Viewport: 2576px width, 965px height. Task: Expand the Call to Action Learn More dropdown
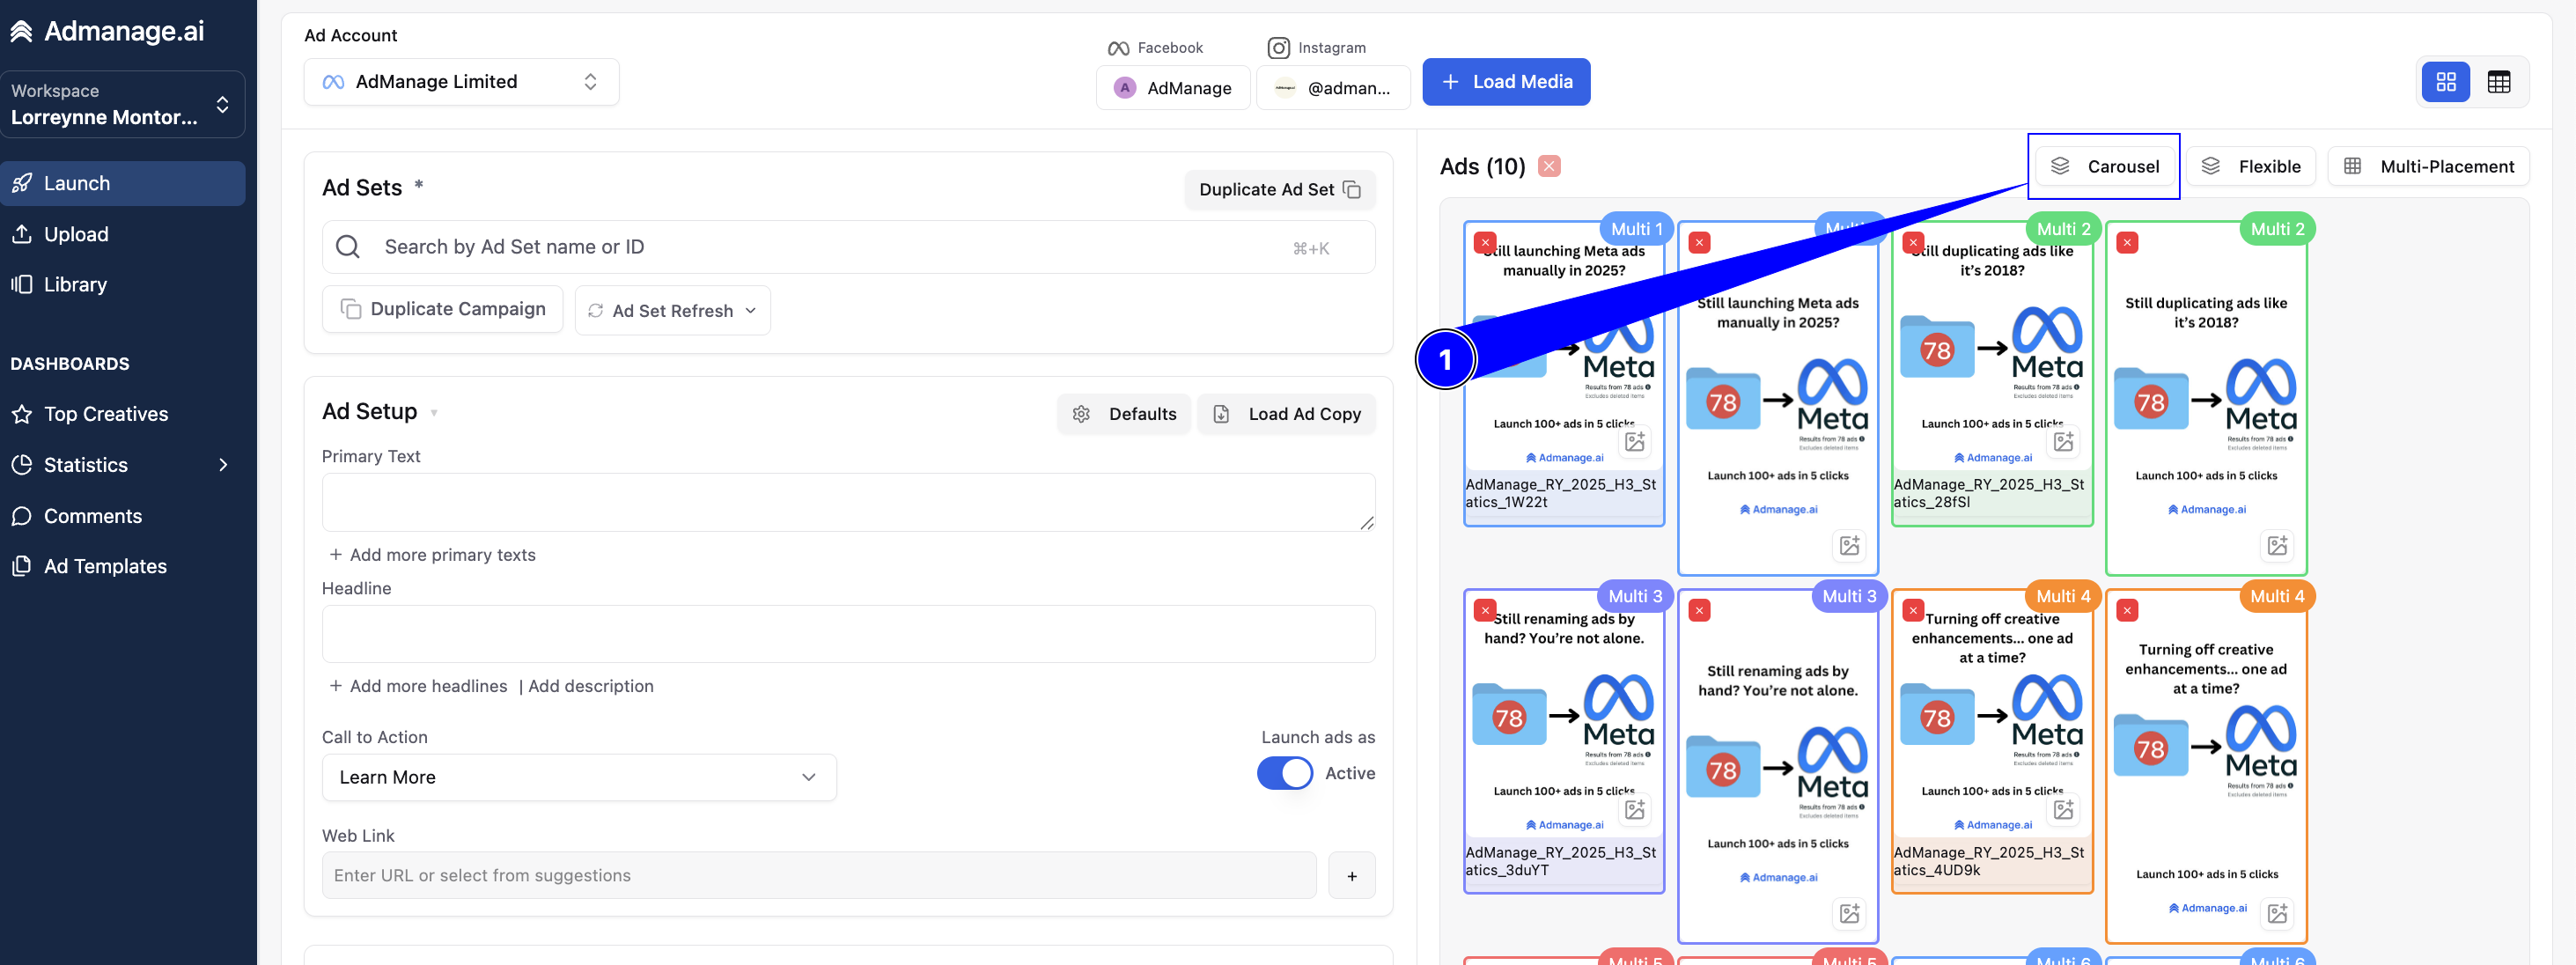click(x=579, y=778)
